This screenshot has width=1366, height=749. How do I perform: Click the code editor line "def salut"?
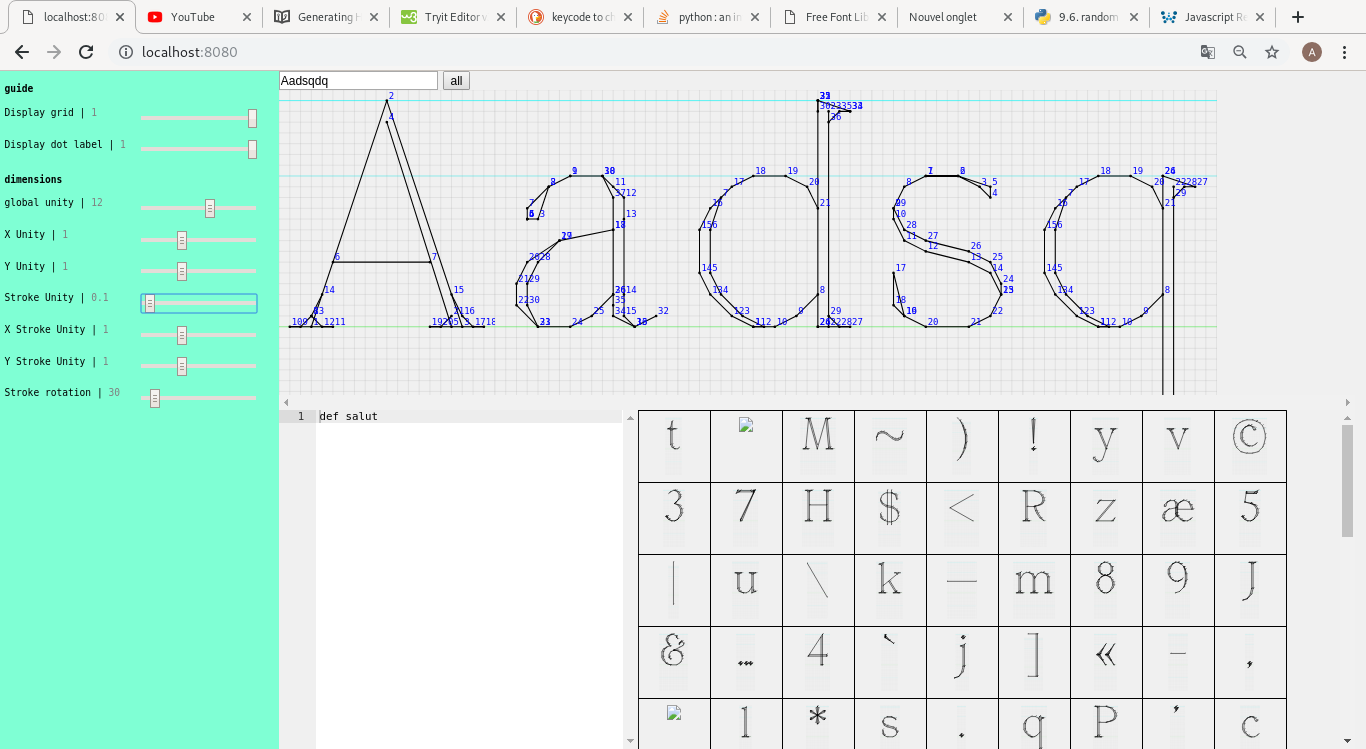[x=348, y=416]
